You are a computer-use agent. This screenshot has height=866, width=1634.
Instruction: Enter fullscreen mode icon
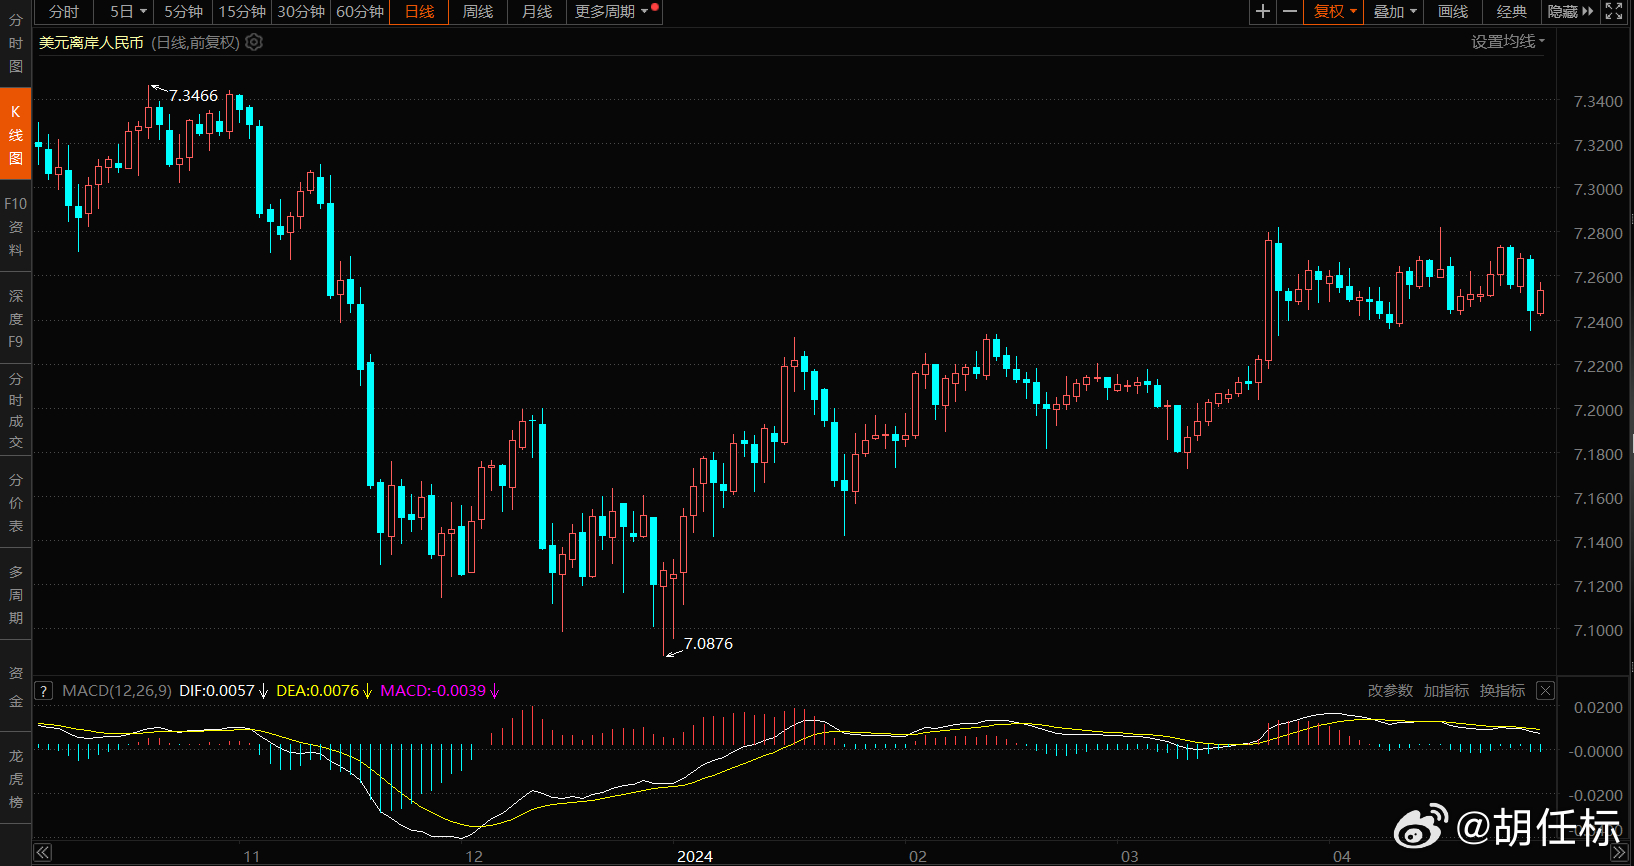pos(1614,11)
